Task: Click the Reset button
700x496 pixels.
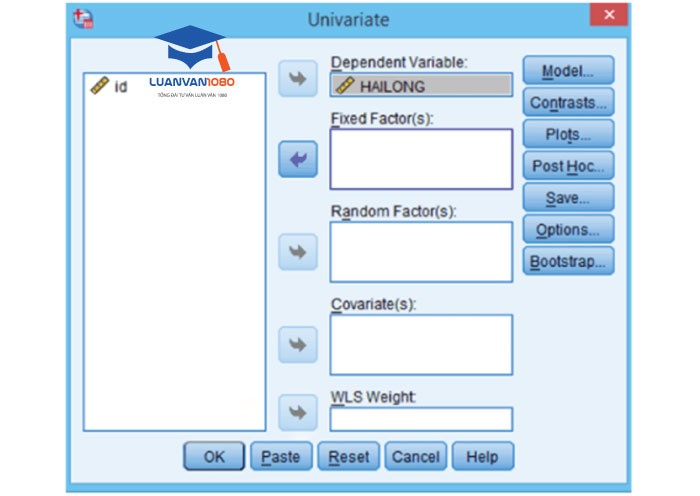Action: click(349, 456)
